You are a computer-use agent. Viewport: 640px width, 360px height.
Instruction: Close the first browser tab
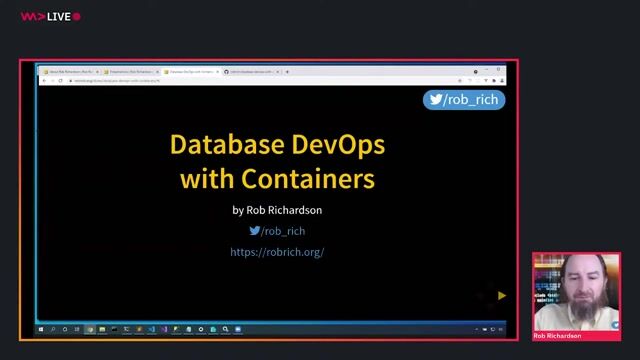97,72
